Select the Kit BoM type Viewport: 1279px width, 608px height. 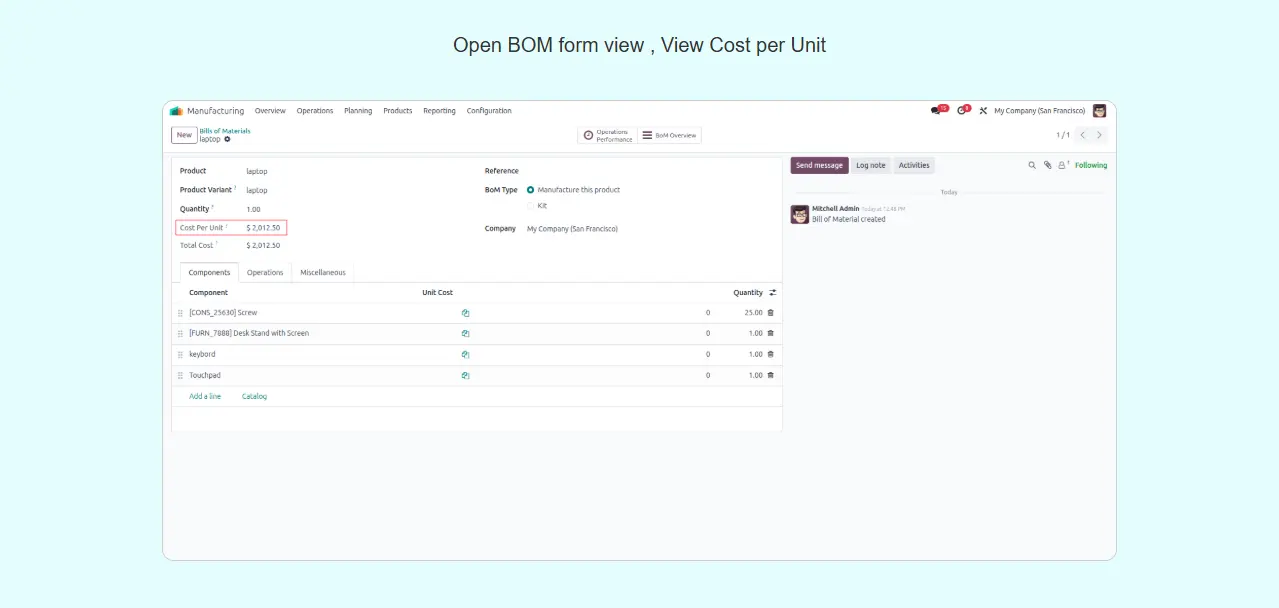[x=531, y=206]
